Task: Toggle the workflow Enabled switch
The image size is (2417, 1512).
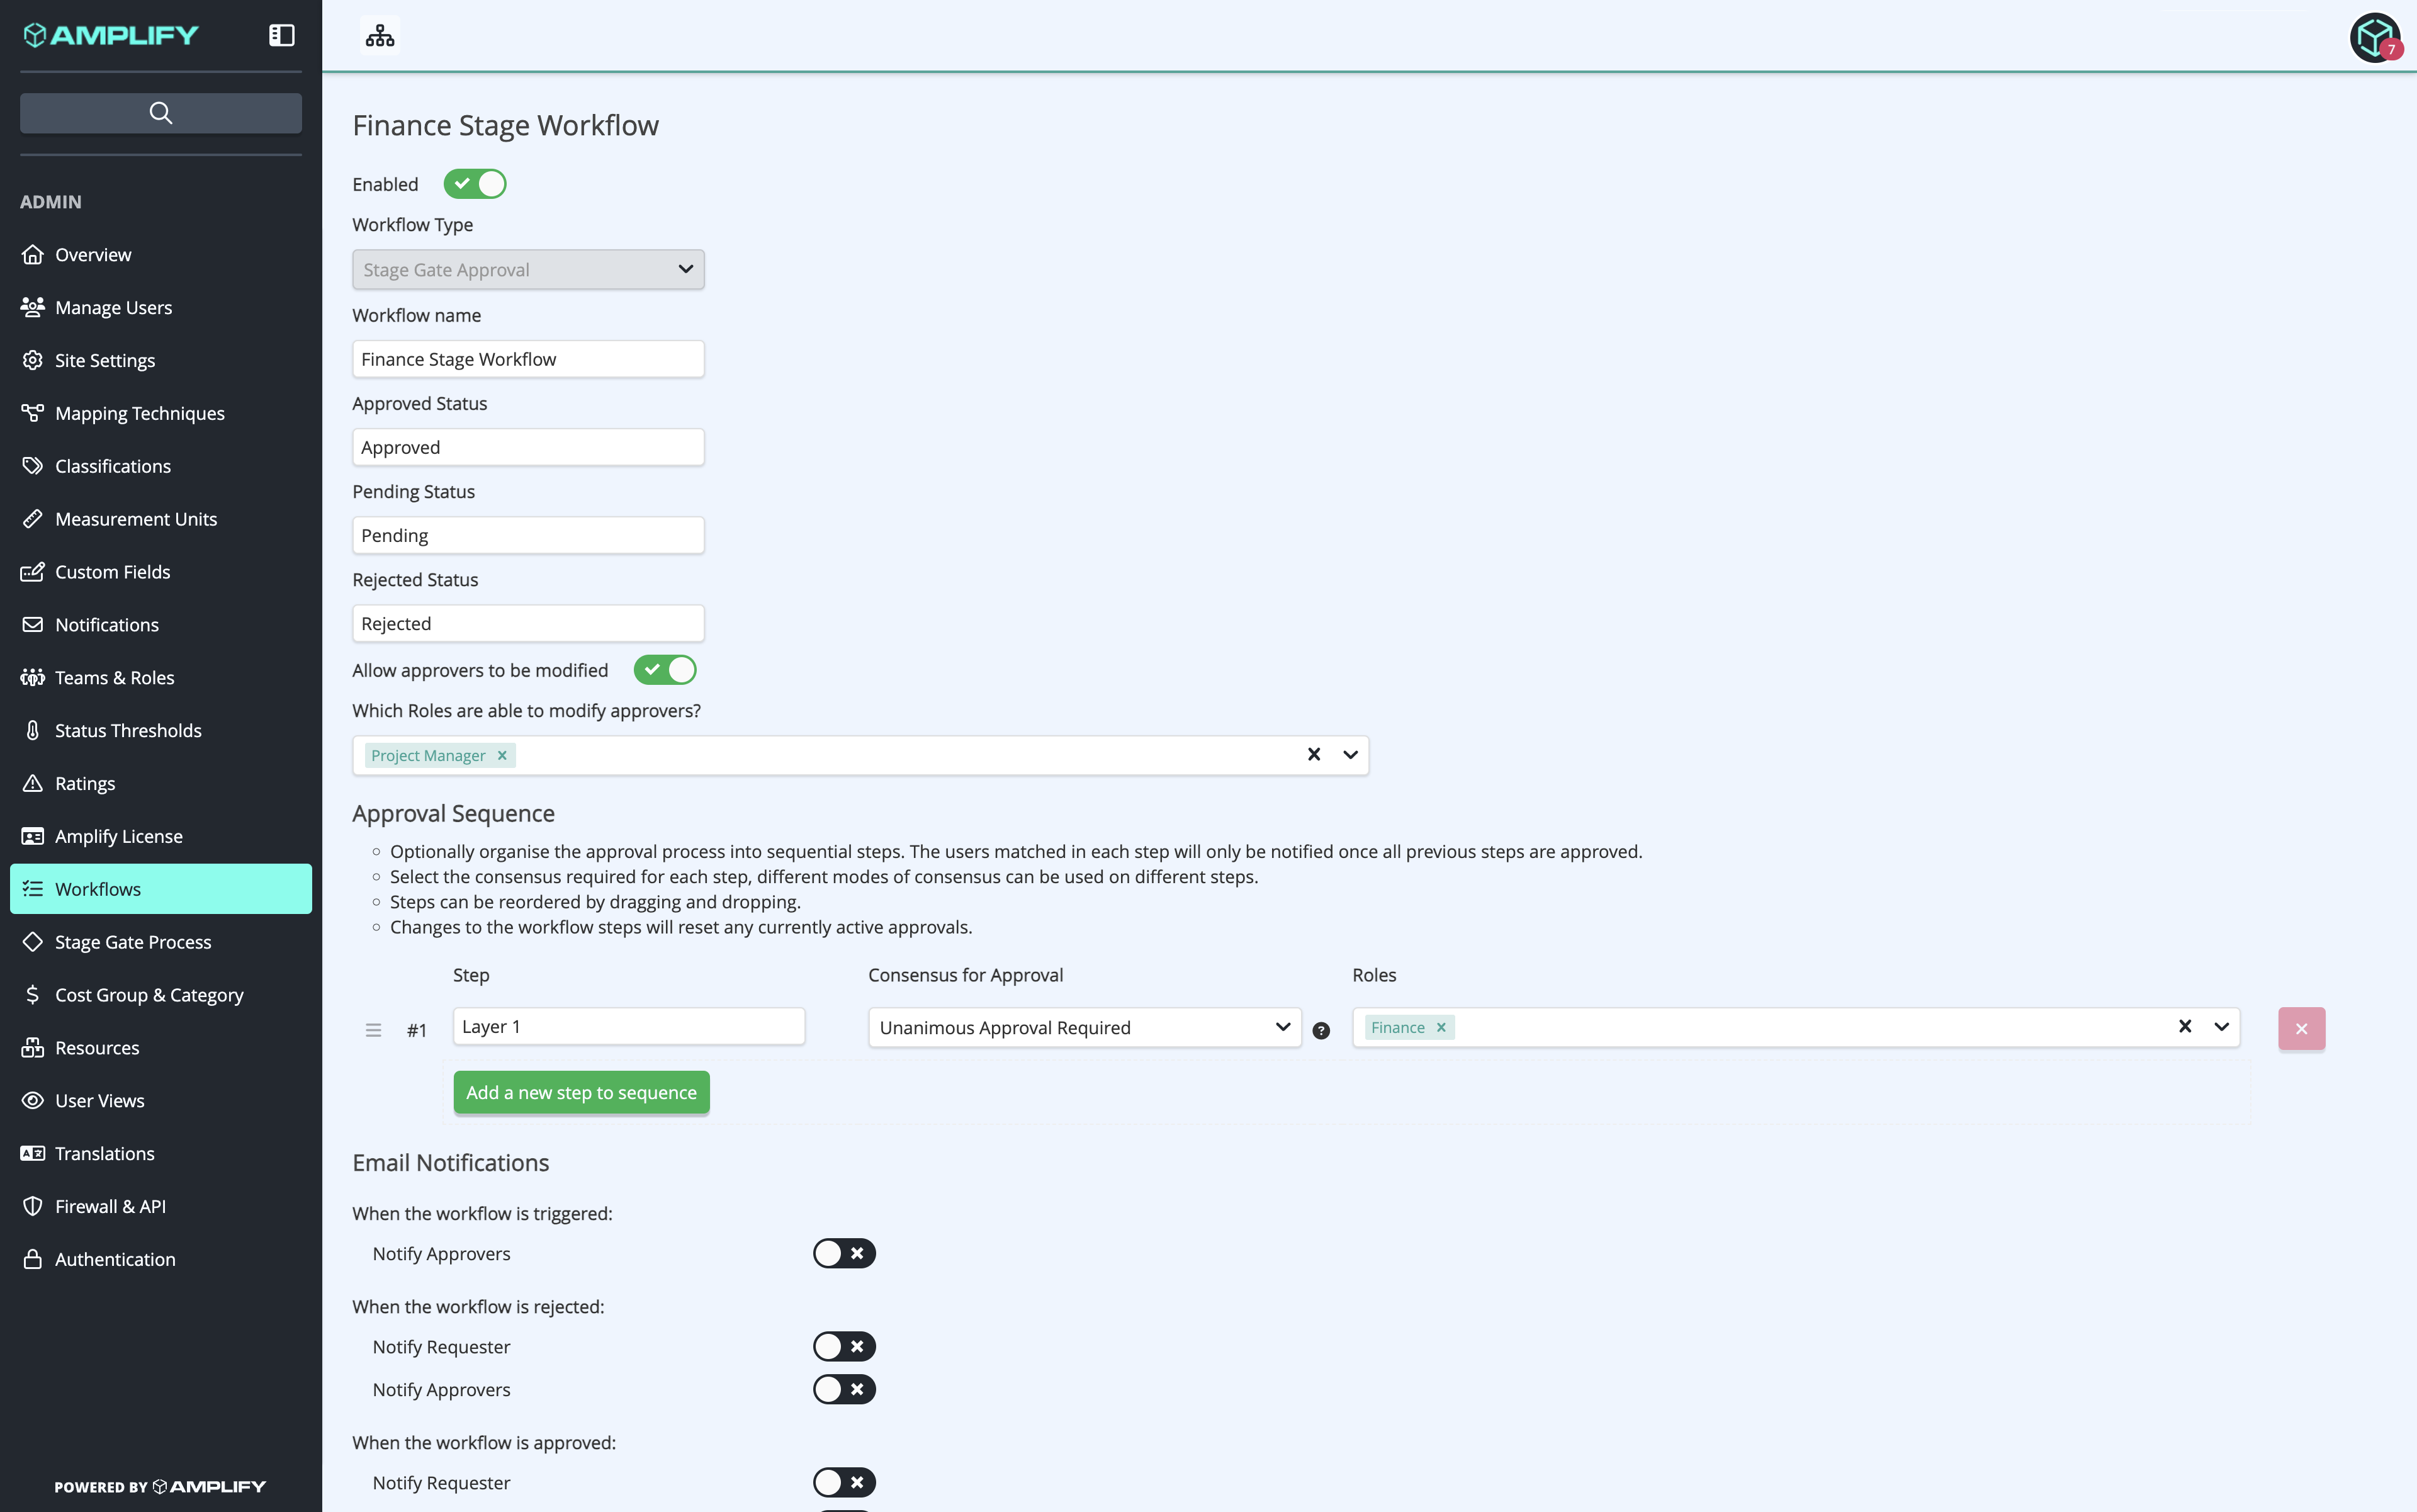Action: (x=475, y=184)
